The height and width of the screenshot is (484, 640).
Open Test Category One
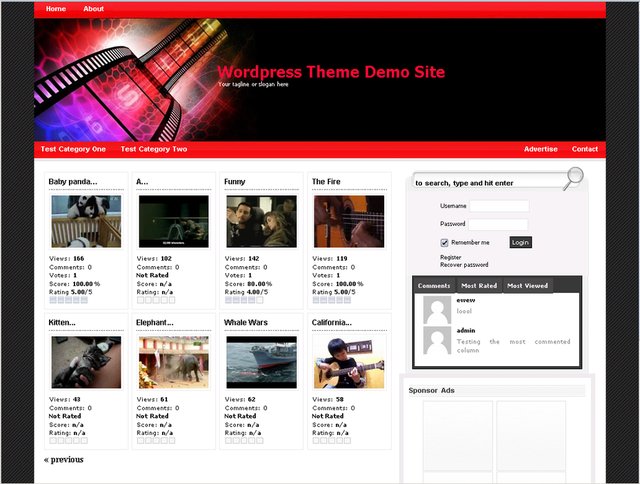pyautogui.click(x=73, y=149)
